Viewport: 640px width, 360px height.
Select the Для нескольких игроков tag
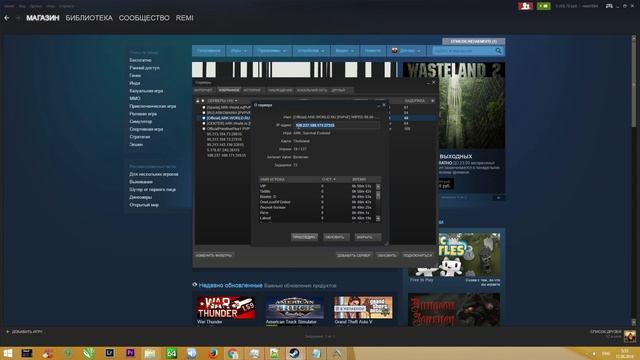tap(154, 174)
